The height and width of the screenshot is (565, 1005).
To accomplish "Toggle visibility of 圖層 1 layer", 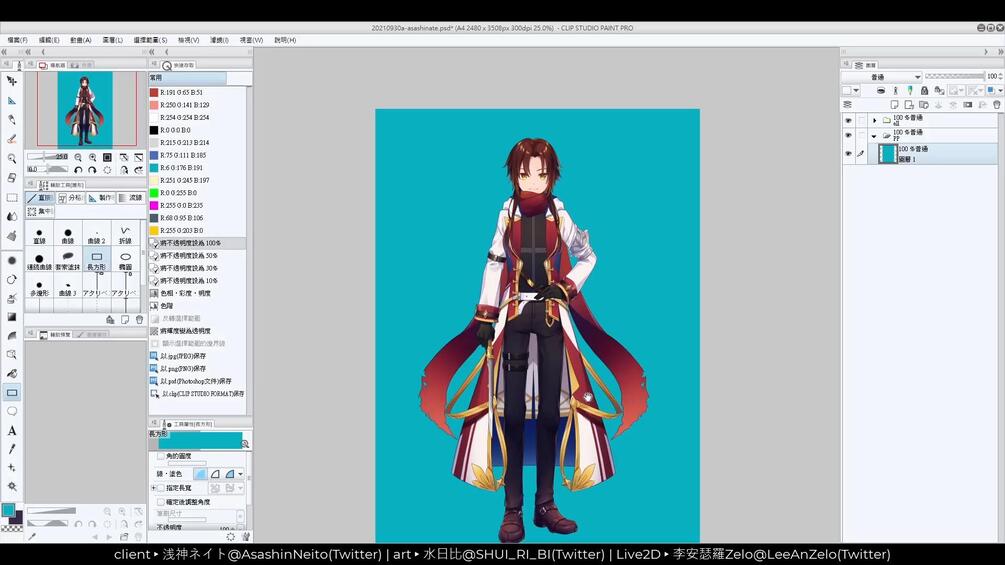I will [848, 154].
